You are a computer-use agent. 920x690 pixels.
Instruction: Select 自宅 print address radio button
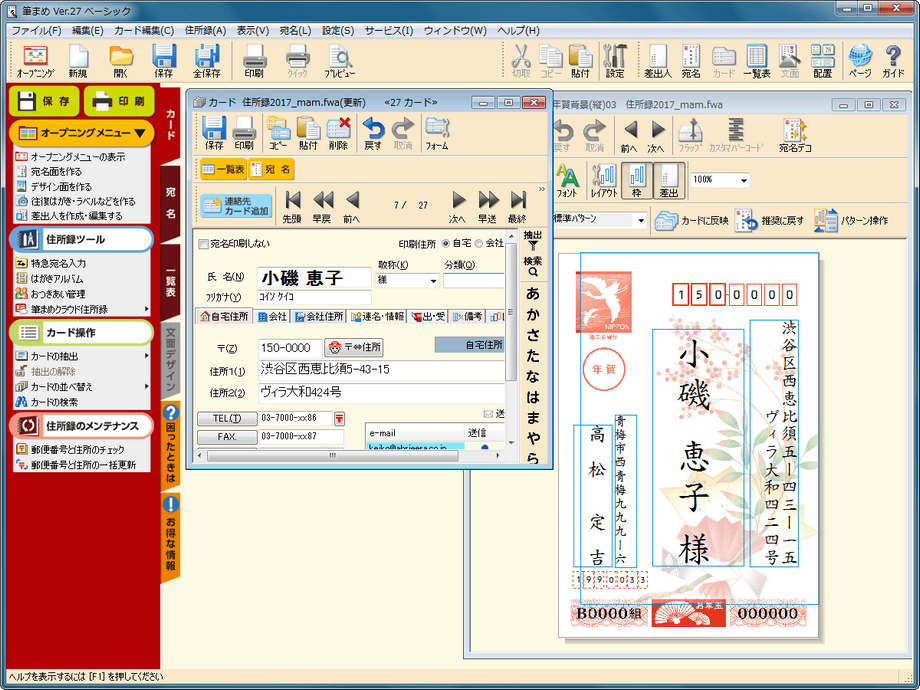pyautogui.click(x=446, y=243)
